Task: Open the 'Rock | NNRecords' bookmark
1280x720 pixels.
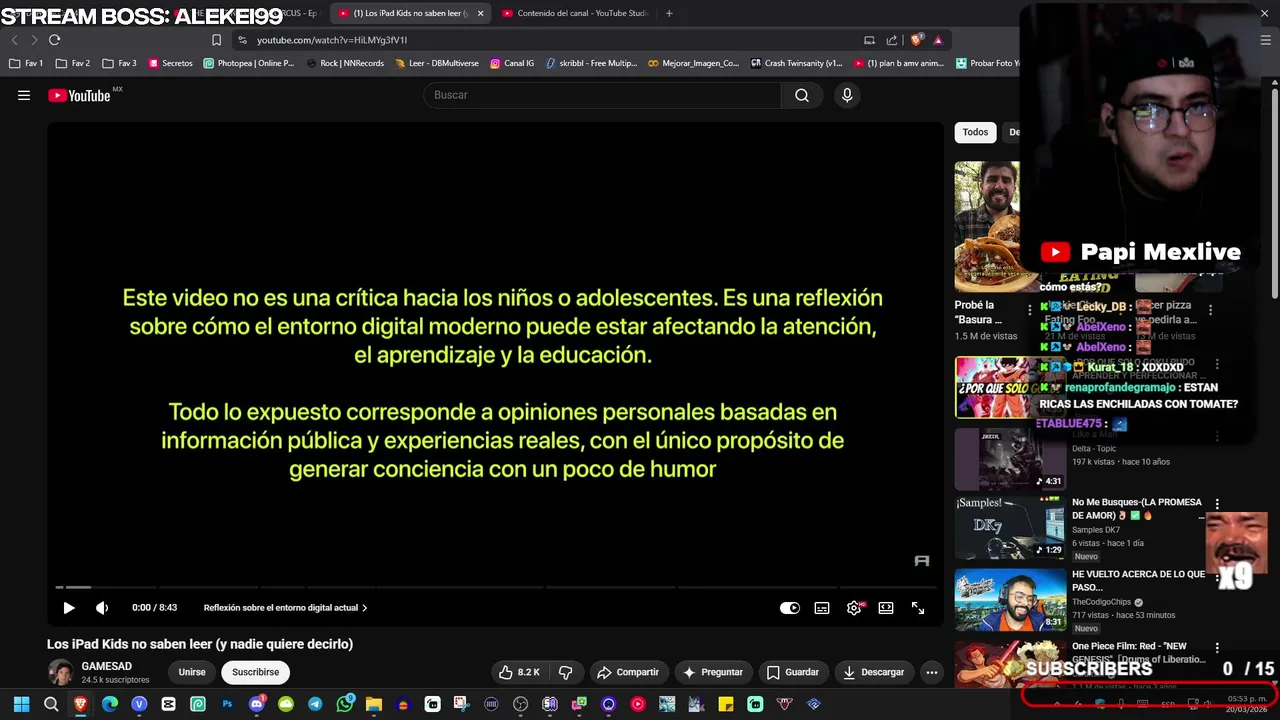Action: (345, 63)
